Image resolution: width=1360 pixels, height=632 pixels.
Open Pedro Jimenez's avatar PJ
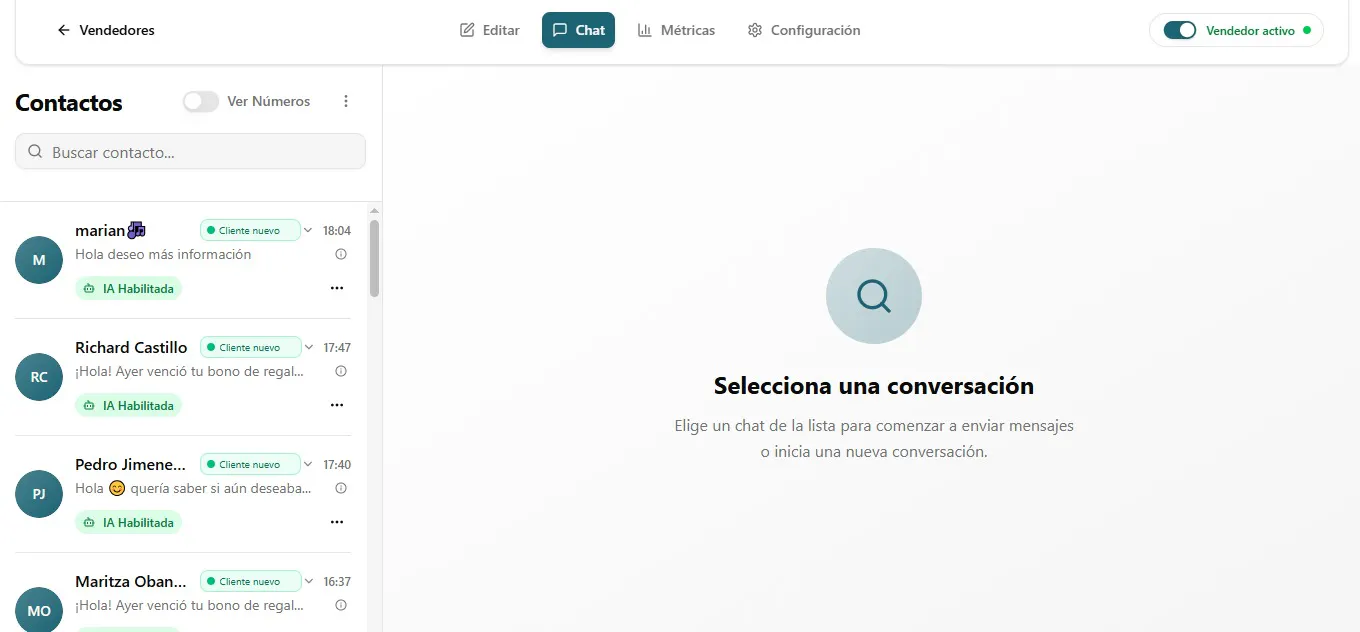39,494
